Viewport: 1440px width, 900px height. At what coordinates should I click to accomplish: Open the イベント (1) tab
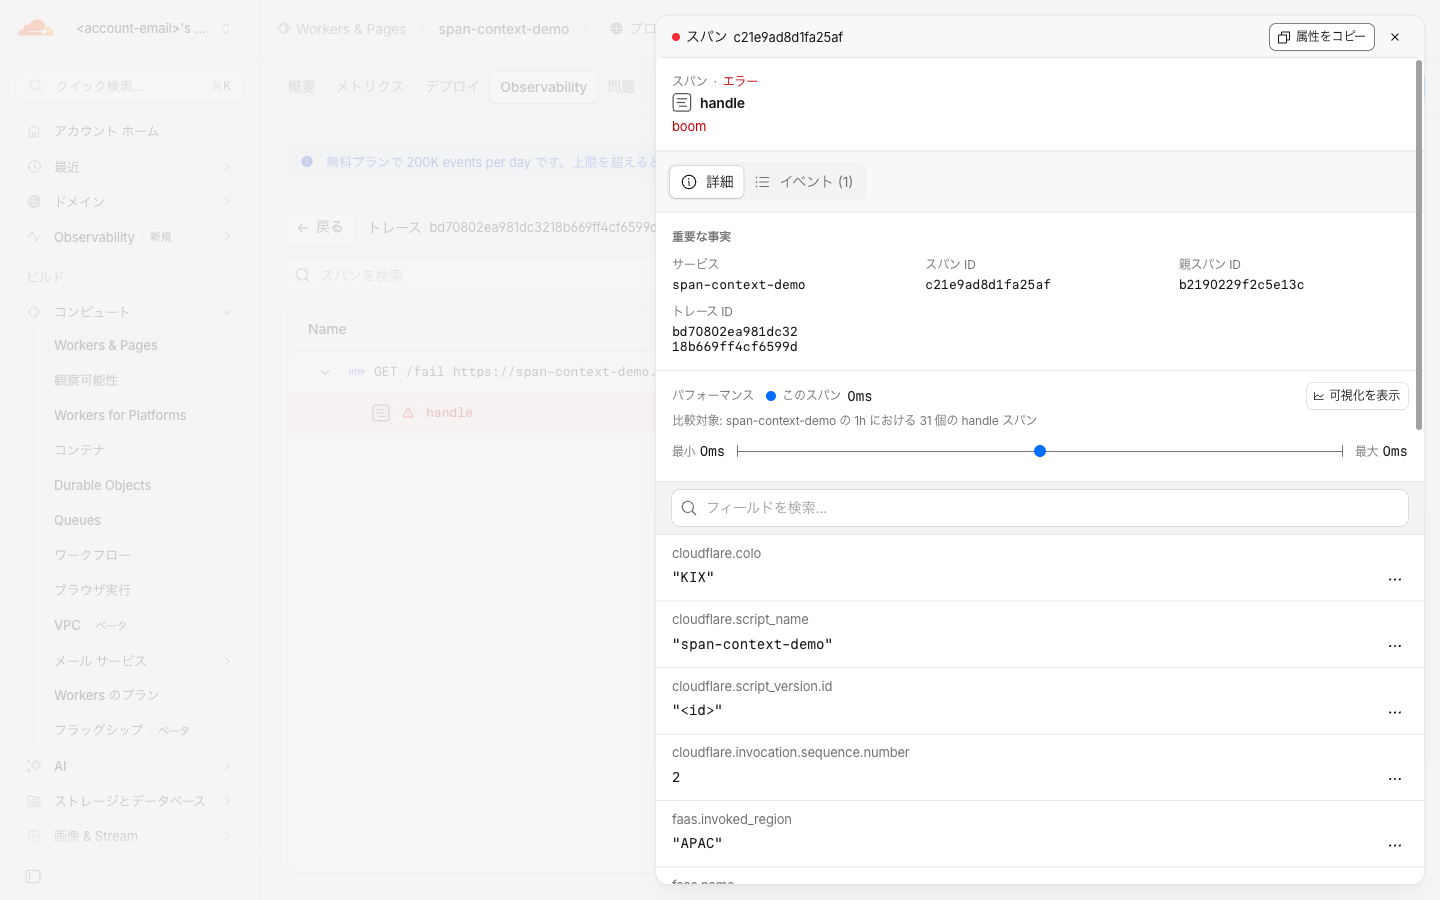pos(805,182)
